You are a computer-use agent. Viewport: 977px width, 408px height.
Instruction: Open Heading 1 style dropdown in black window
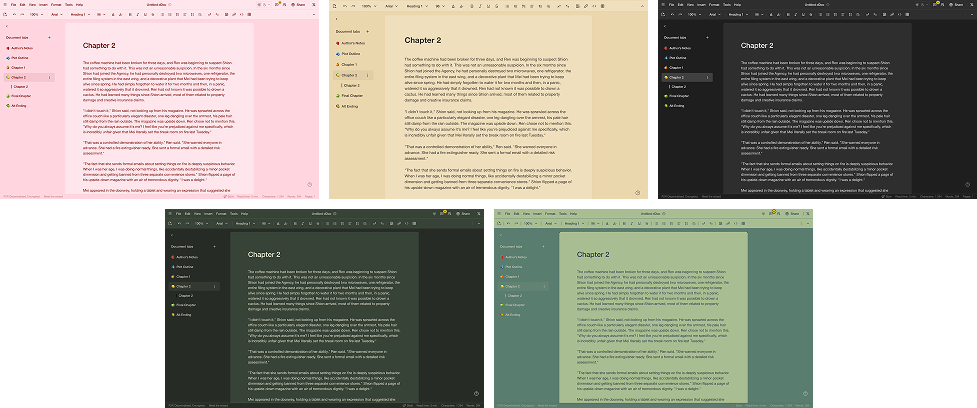pyautogui.click(x=740, y=14)
